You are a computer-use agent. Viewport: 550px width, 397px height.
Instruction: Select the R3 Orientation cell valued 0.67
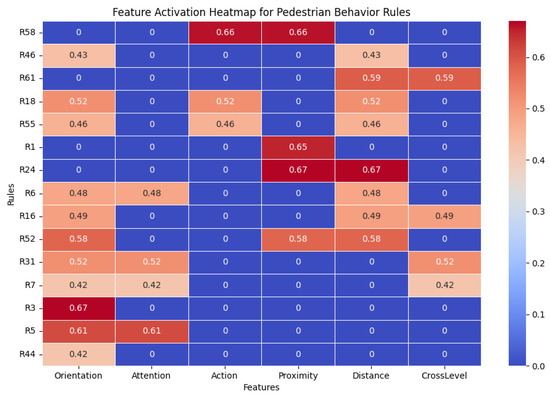79,308
